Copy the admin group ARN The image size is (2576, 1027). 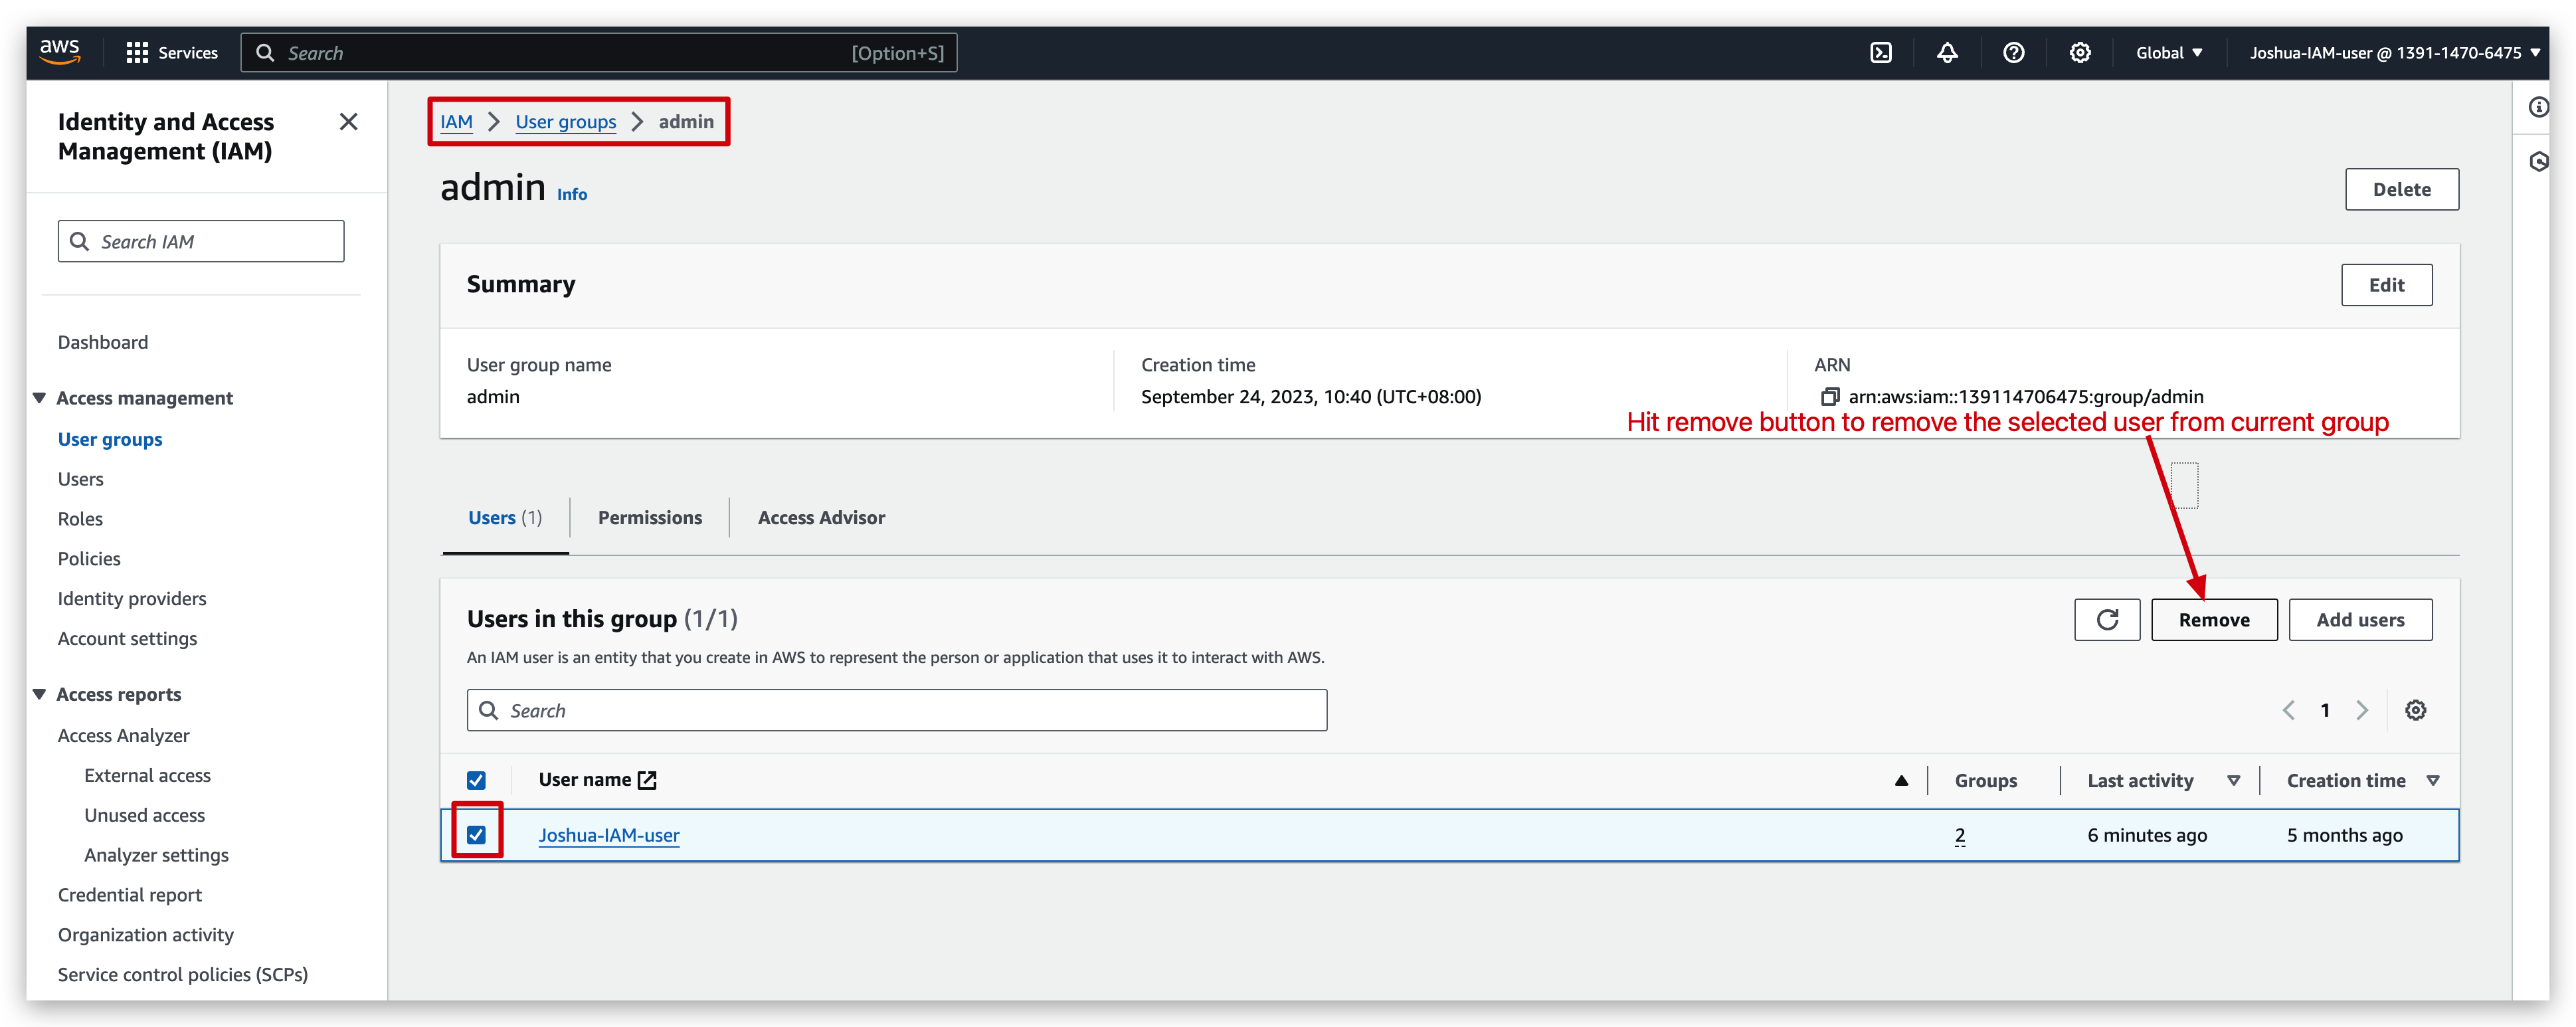(1832, 396)
